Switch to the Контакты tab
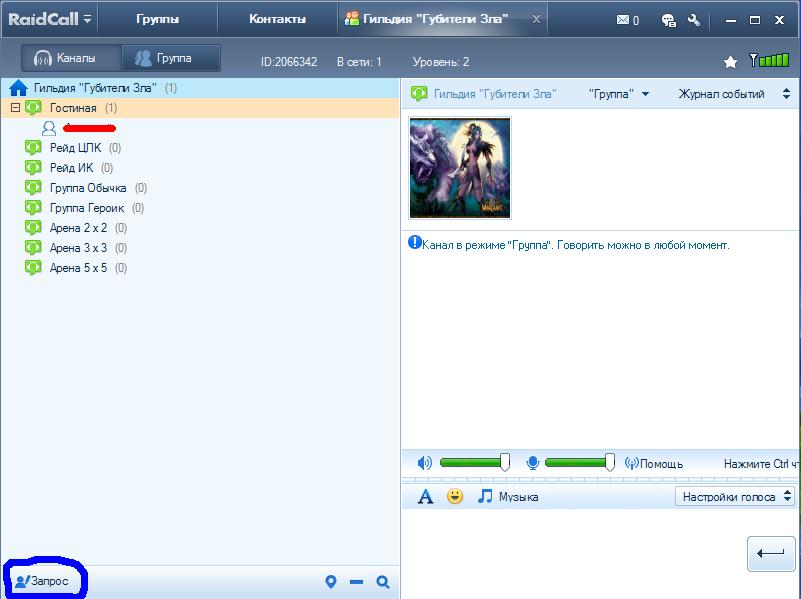 (277, 19)
